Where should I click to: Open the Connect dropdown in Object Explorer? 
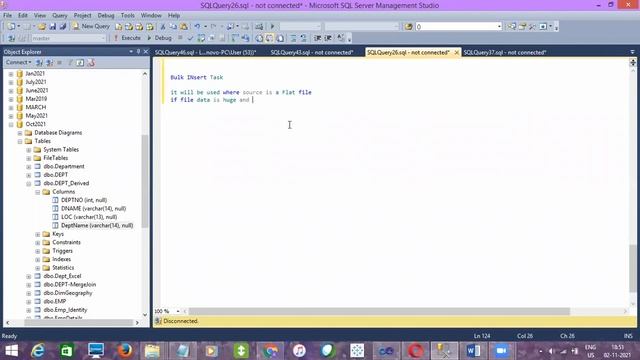click(19, 62)
